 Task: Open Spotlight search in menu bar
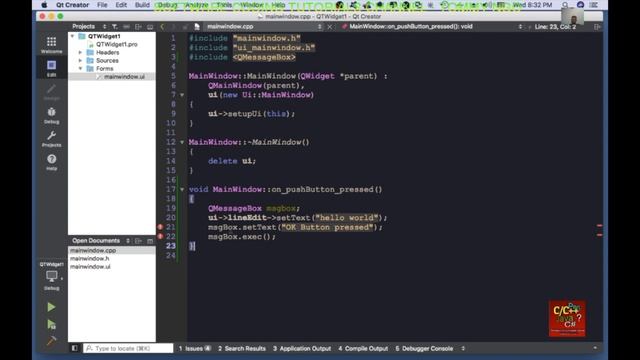pyautogui.click(x=565, y=5)
